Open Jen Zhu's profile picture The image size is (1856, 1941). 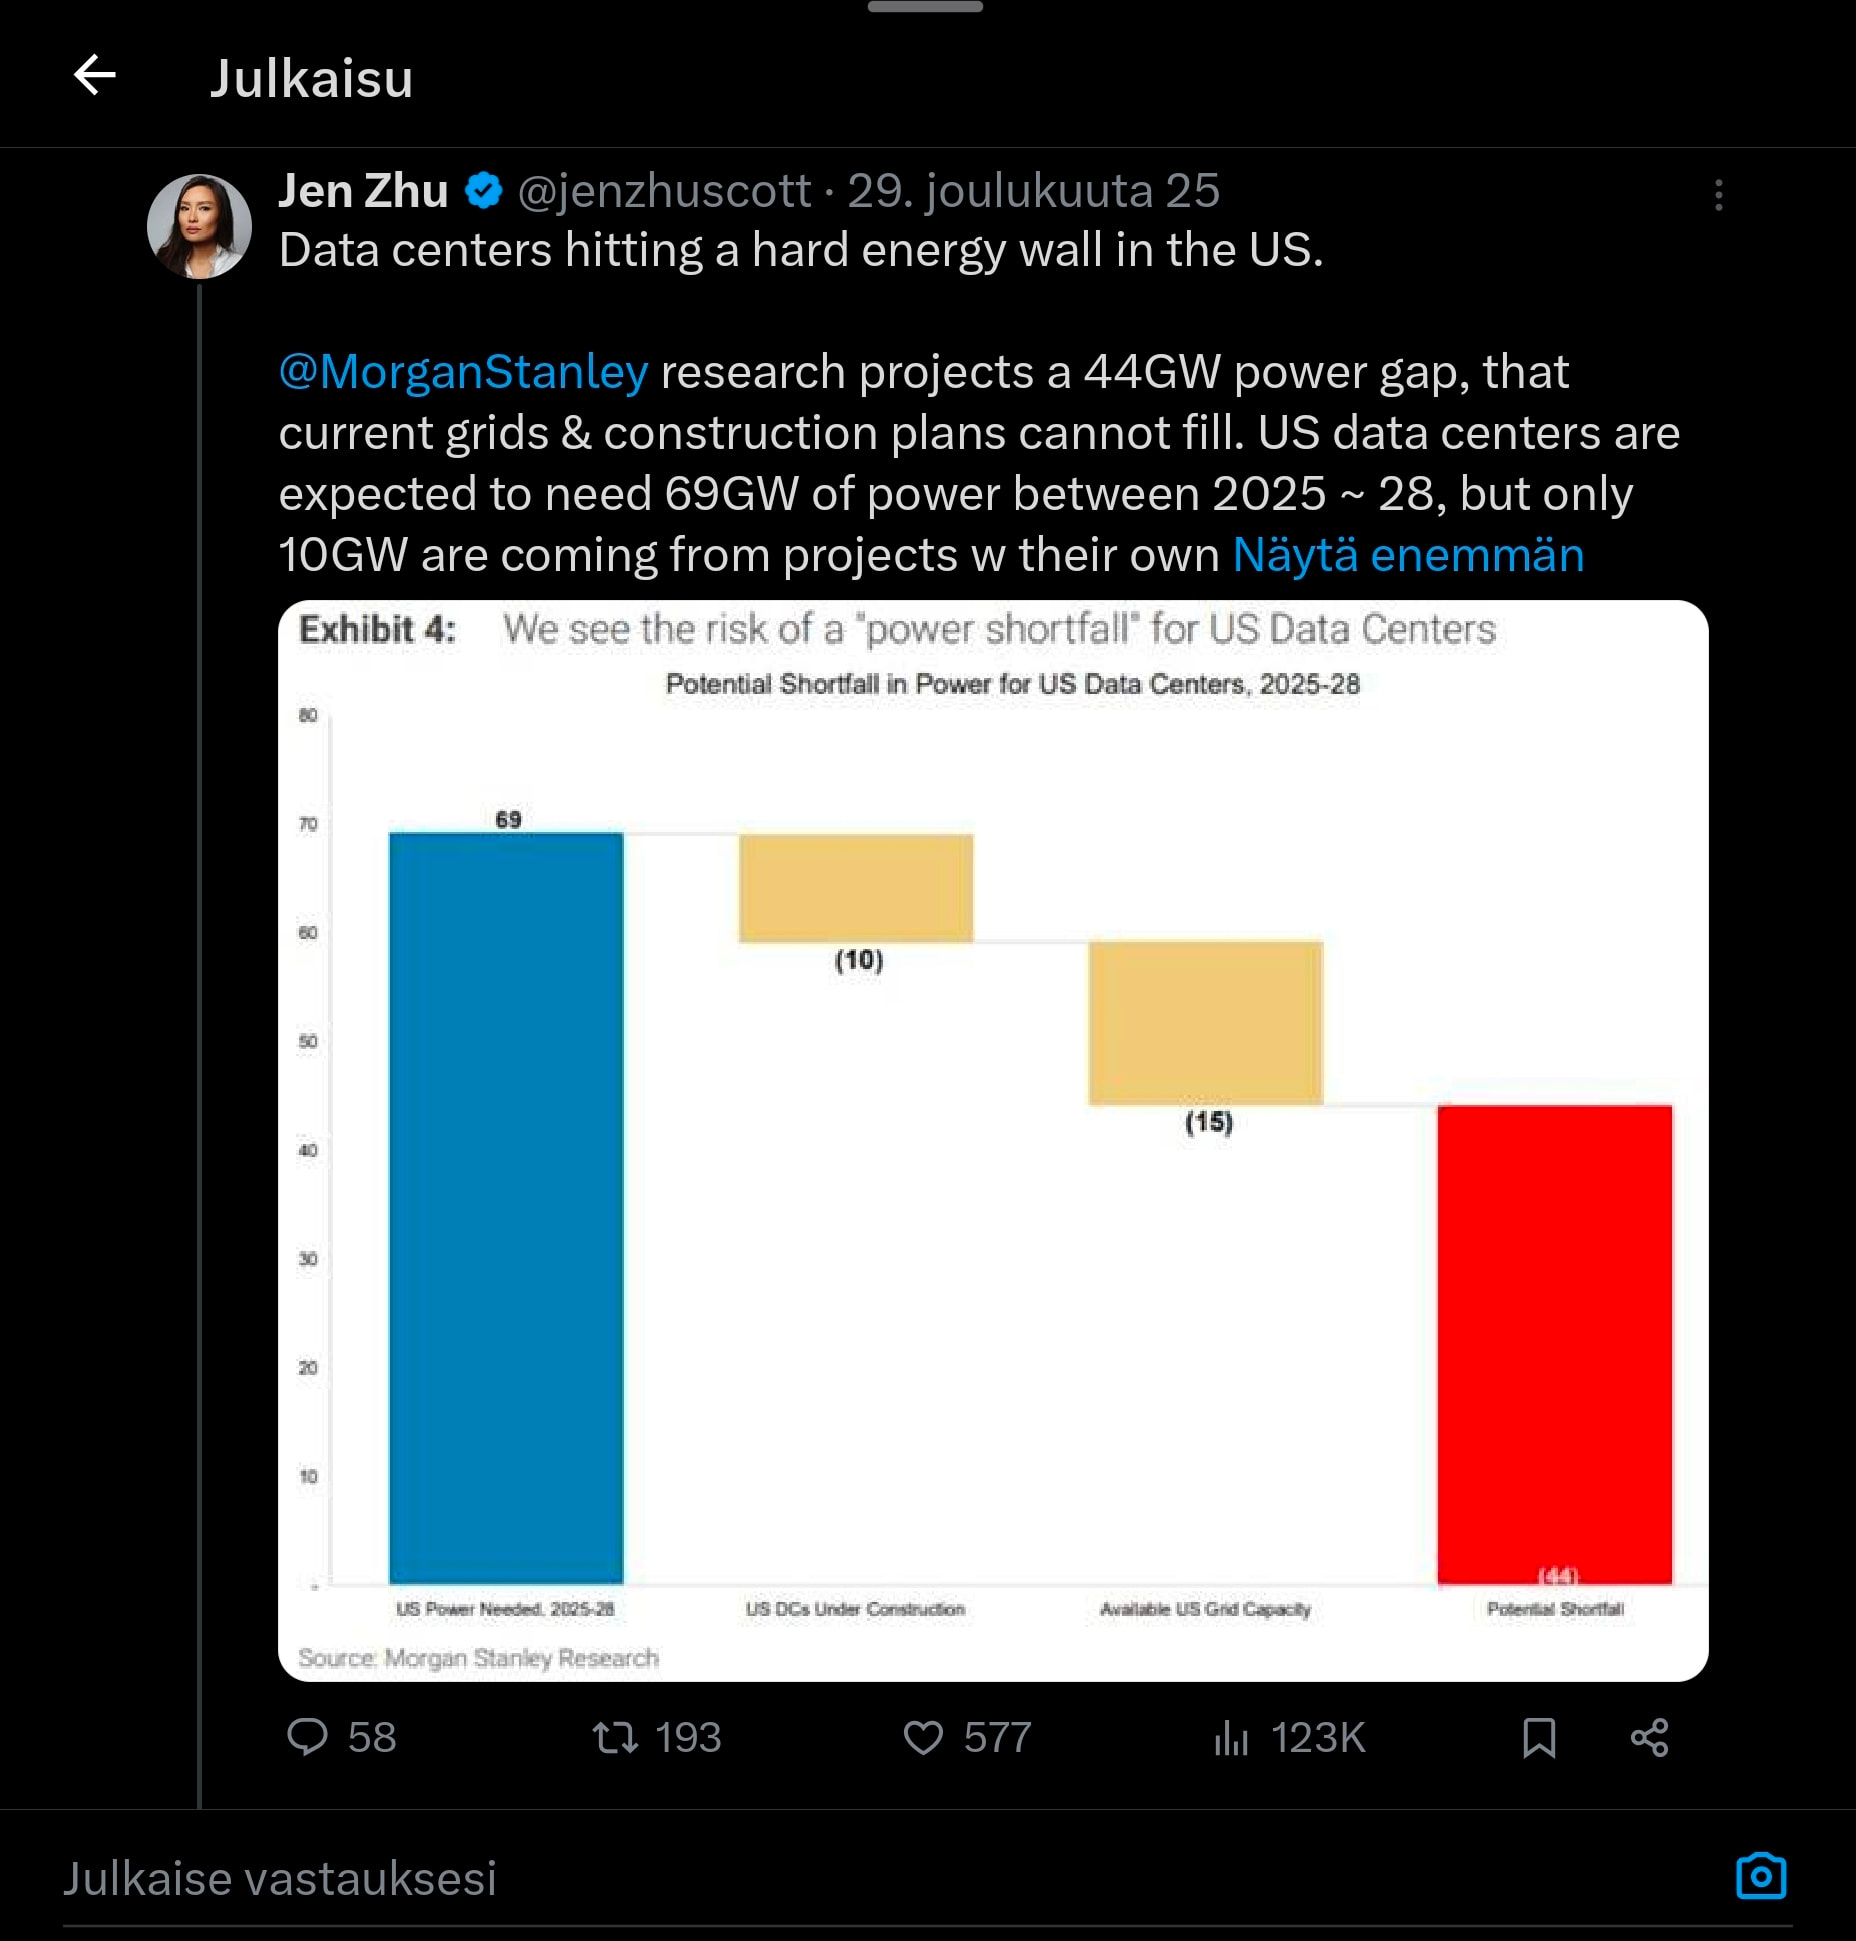pos(199,226)
